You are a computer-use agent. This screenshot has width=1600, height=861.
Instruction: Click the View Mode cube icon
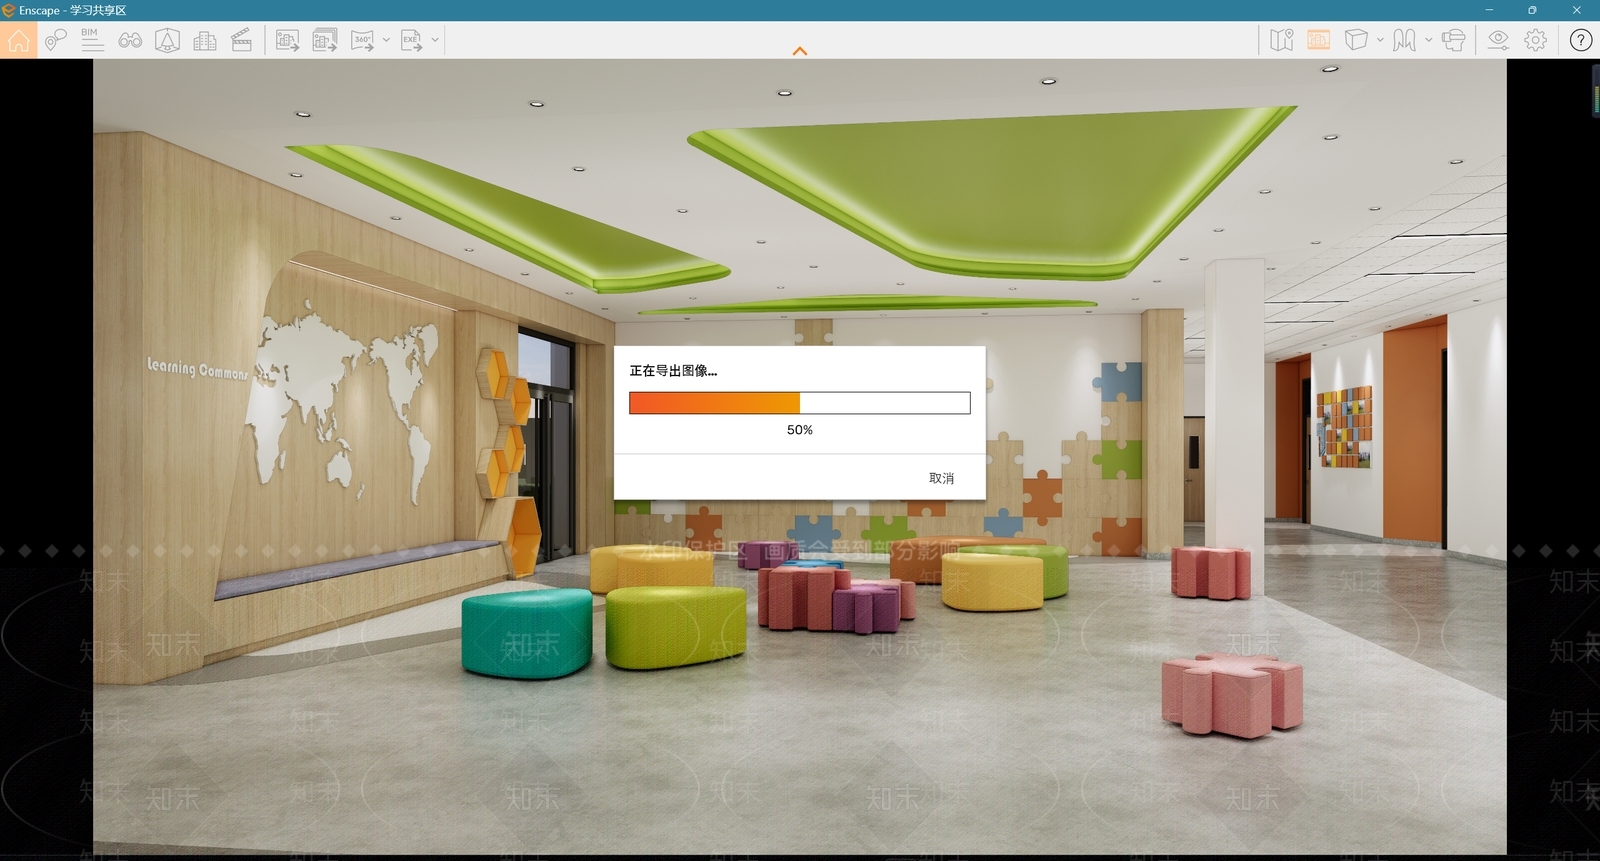pos(1356,40)
